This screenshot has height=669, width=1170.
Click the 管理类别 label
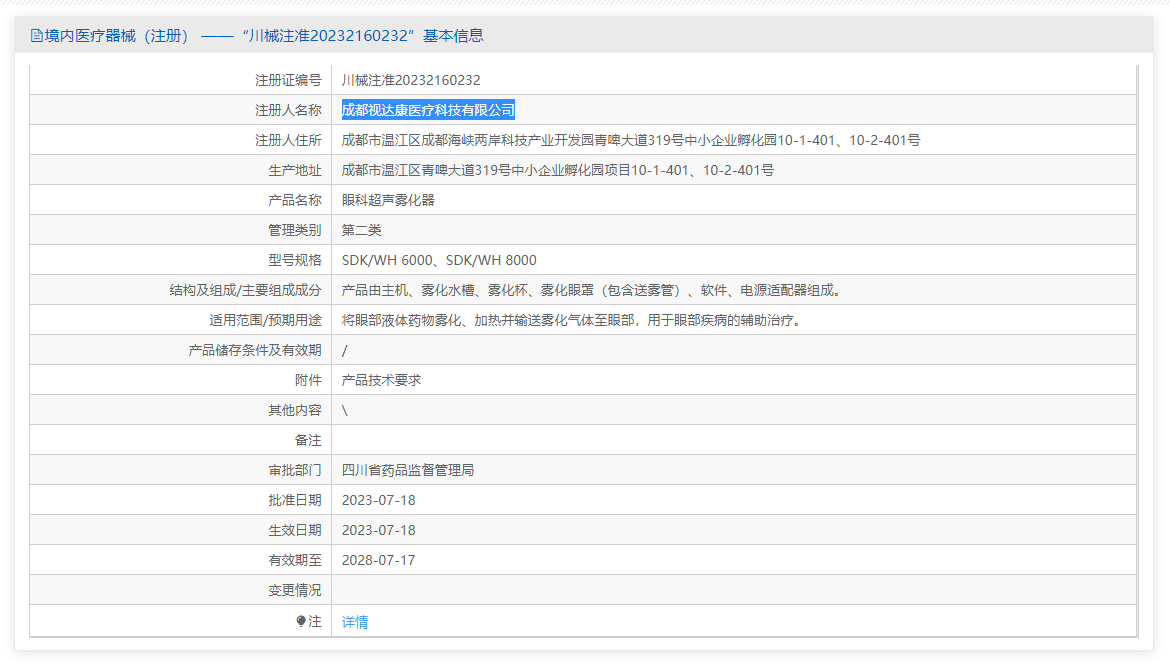pos(295,230)
